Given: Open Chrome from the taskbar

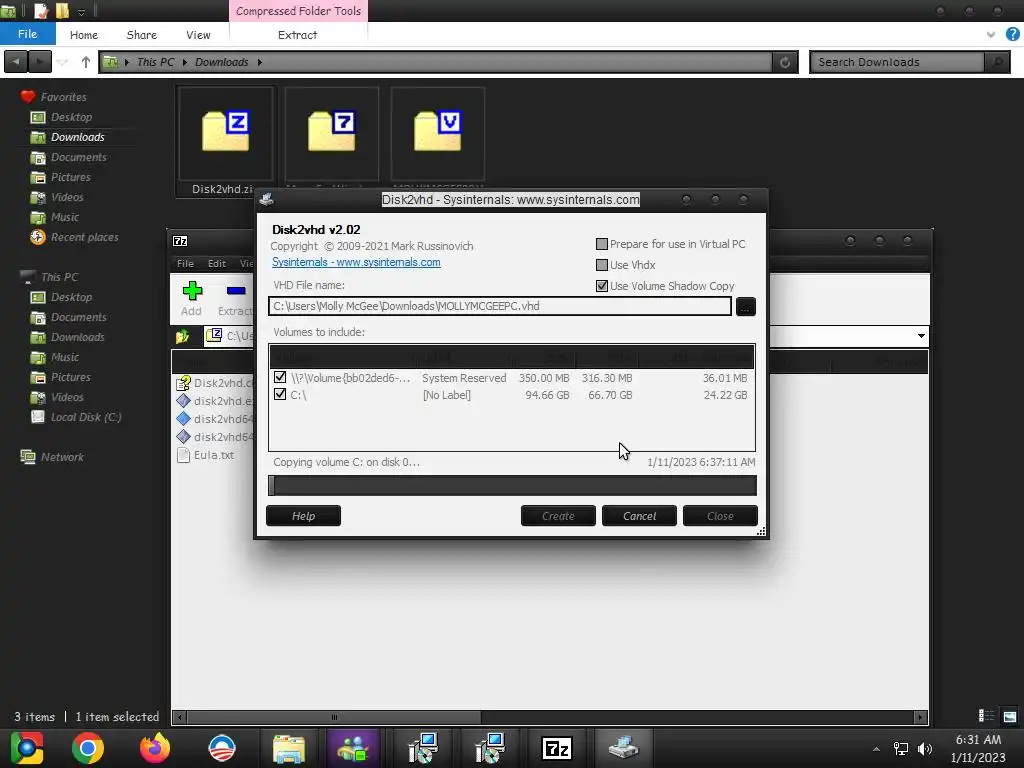Looking at the screenshot, I should pos(88,748).
